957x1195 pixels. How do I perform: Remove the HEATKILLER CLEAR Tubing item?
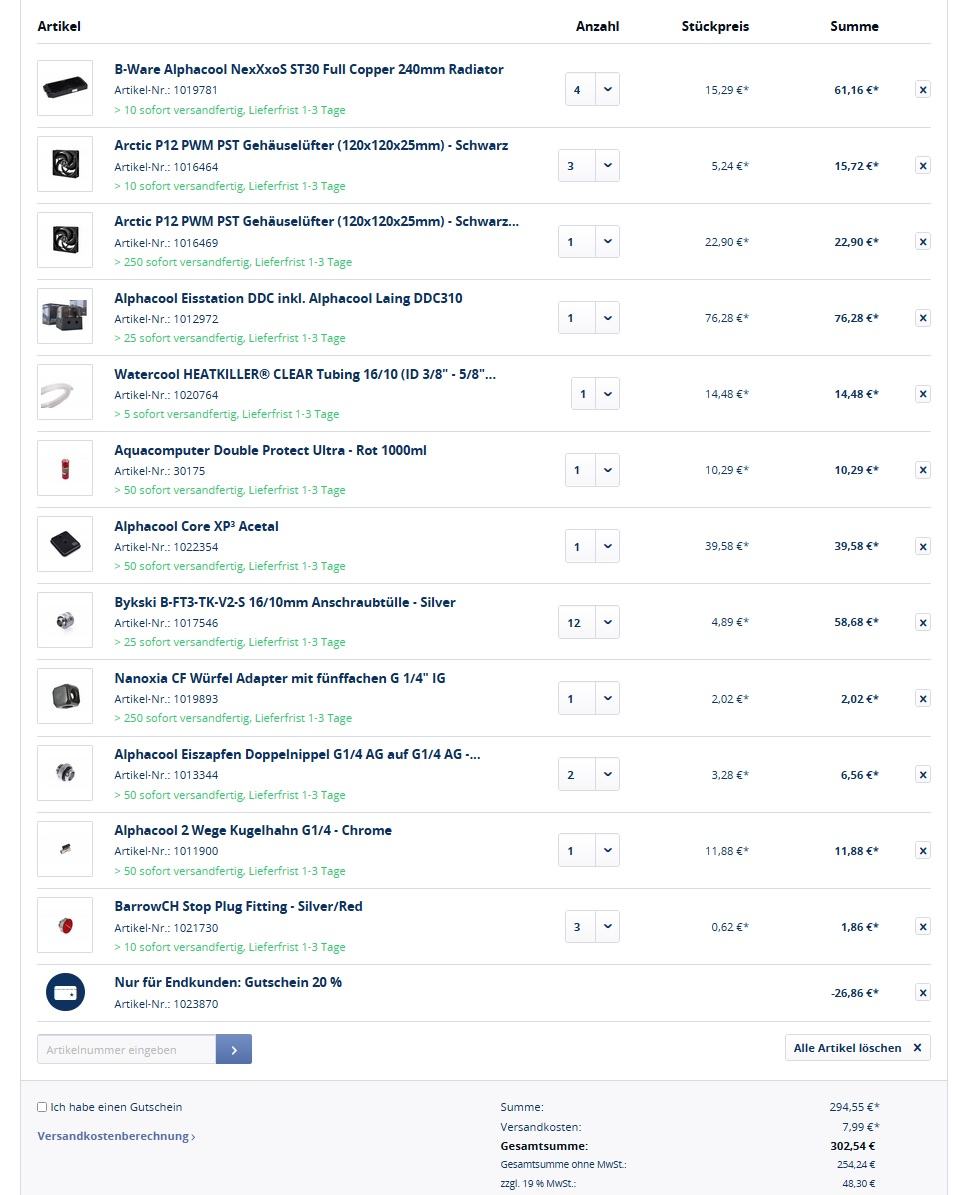(x=923, y=394)
